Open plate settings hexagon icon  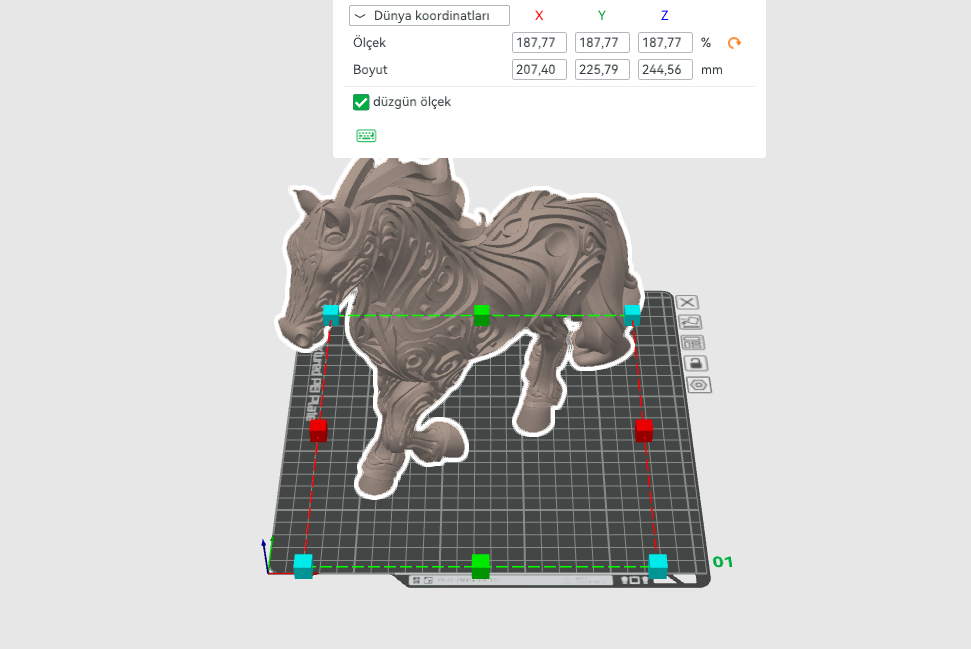(699, 385)
